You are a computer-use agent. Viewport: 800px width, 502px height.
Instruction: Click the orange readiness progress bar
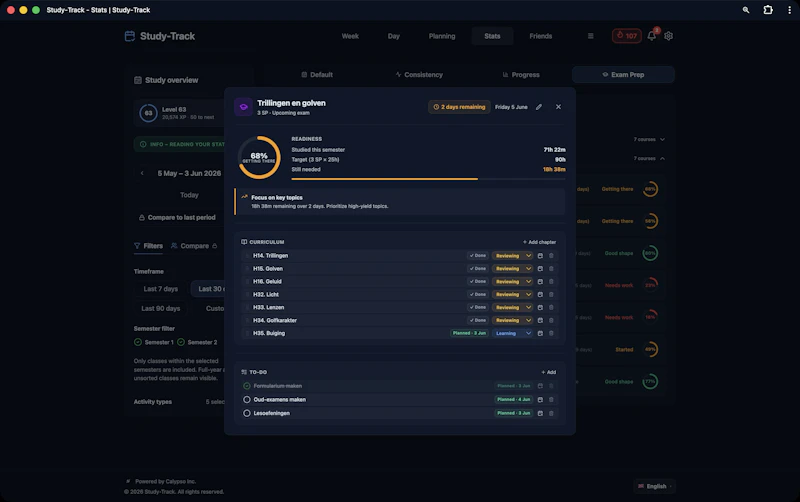(x=428, y=179)
